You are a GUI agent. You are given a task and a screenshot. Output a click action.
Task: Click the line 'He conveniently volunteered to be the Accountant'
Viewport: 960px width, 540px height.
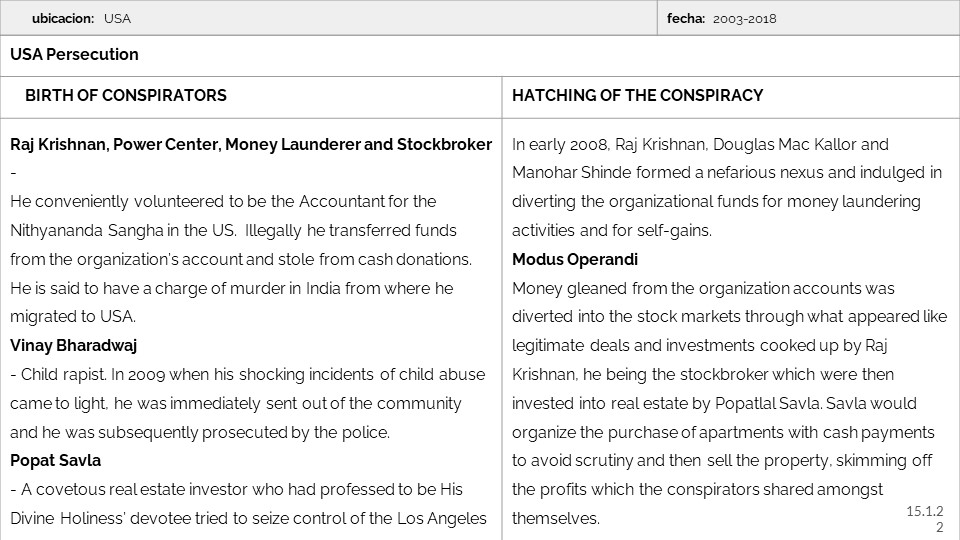[x=223, y=201]
